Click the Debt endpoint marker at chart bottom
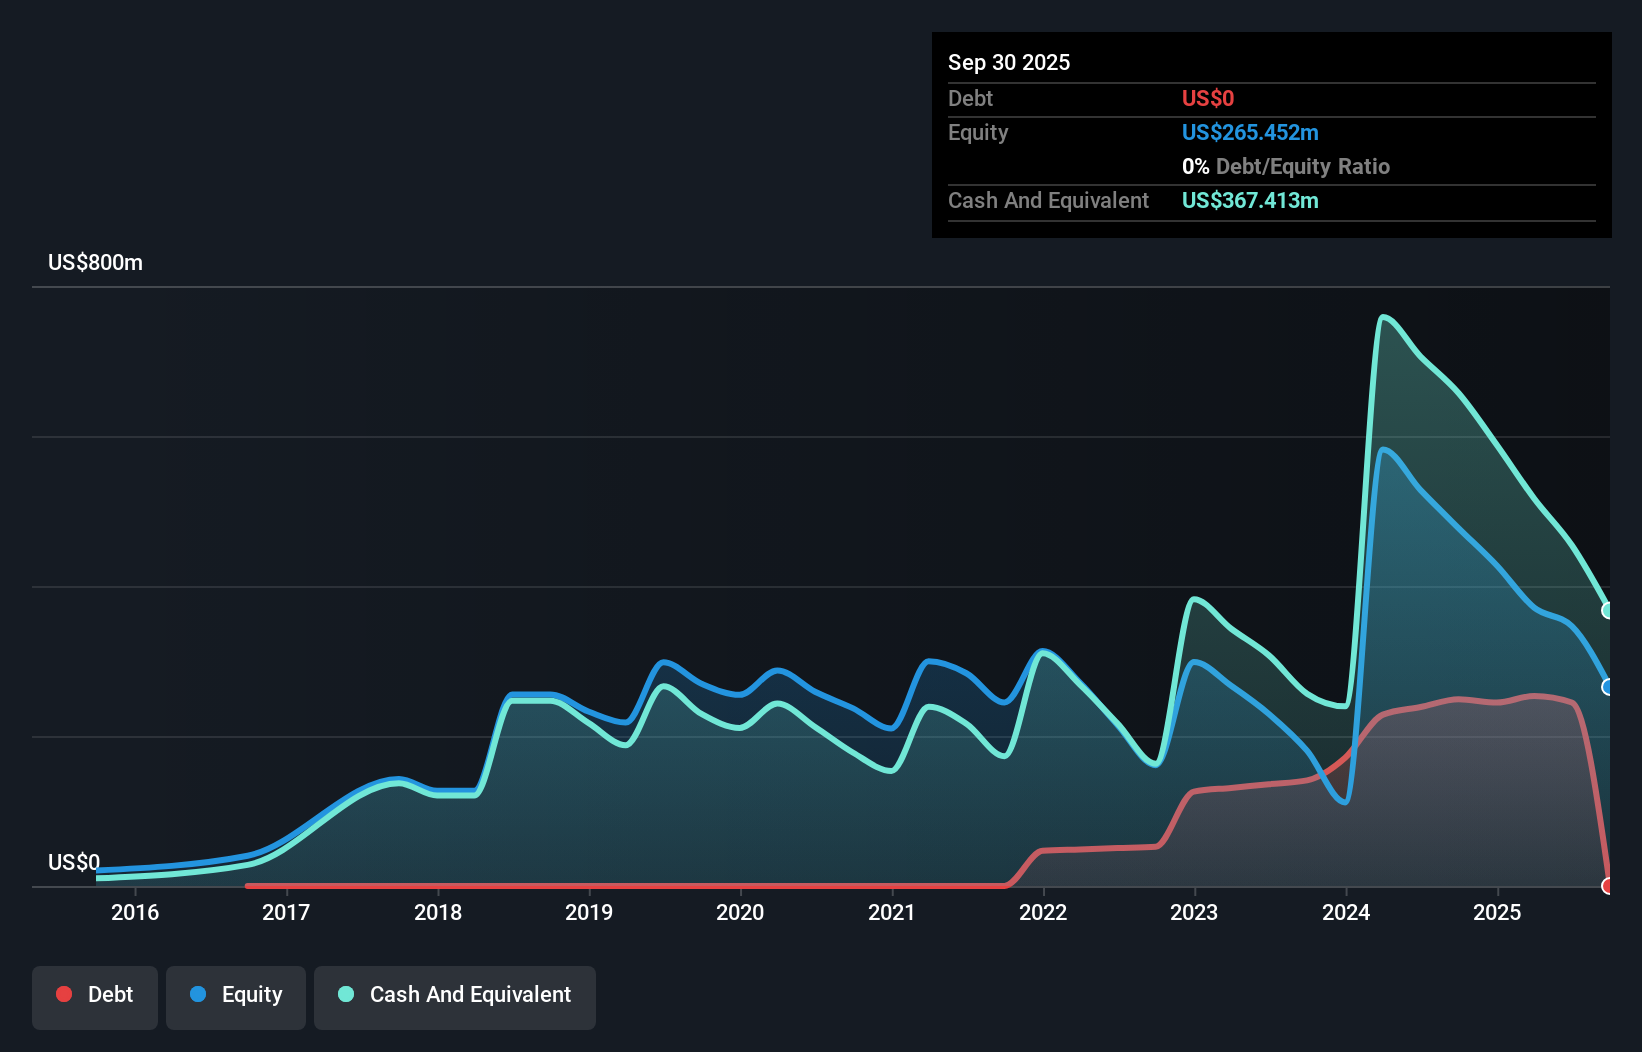The width and height of the screenshot is (1642, 1052). 1607,885
